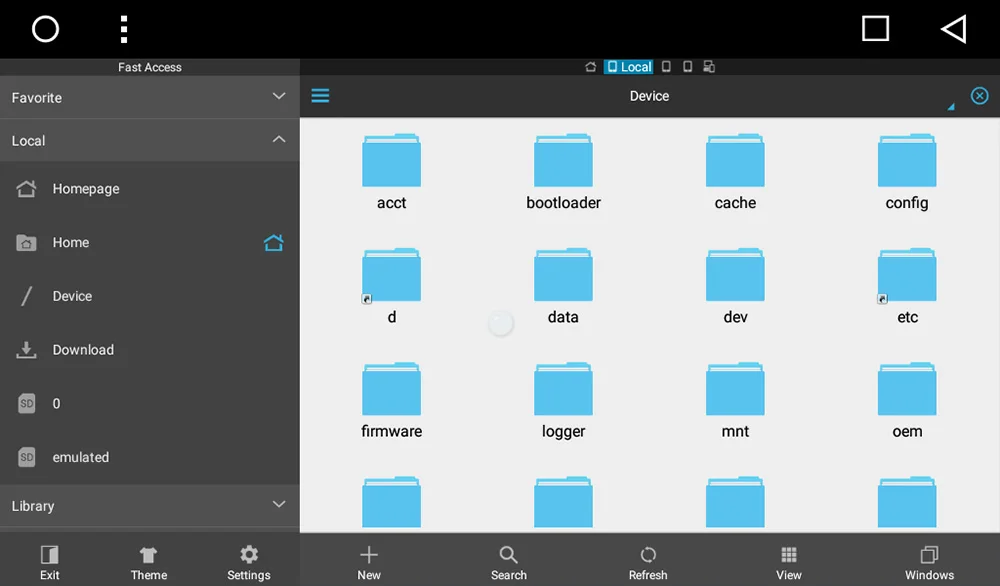The image size is (1000, 586).
Task: Click the Exit button
Action: [50, 562]
